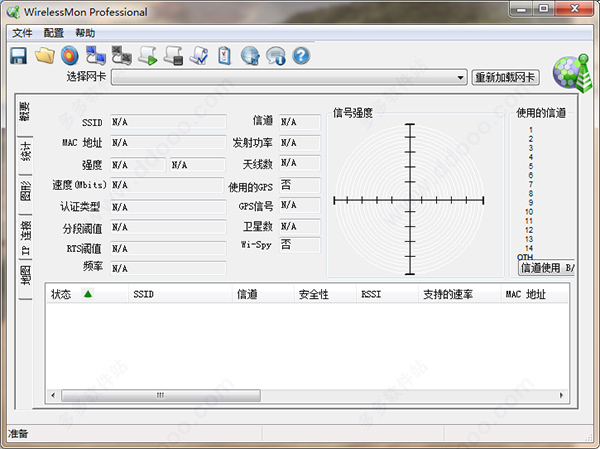This screenshot has height=449, width=600.
Task: Click the 天线数 N/A field
Action: (x=300, y=163)
